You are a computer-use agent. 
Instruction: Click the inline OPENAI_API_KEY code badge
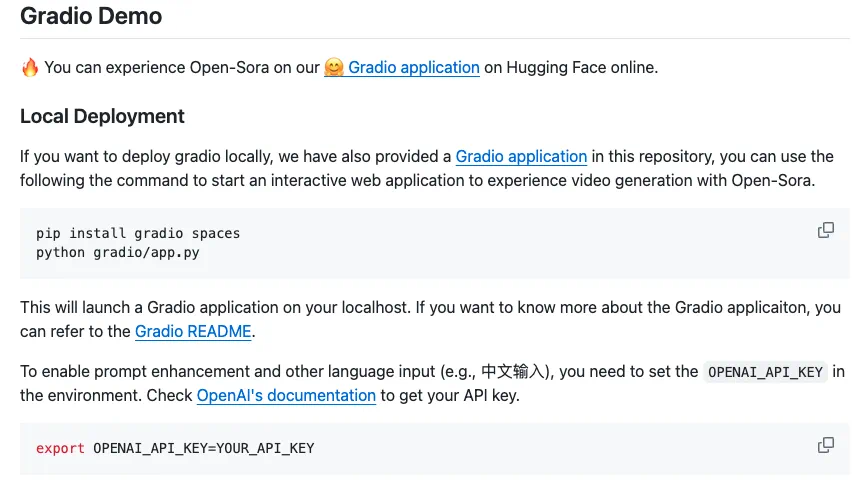[x=765, y=372]
